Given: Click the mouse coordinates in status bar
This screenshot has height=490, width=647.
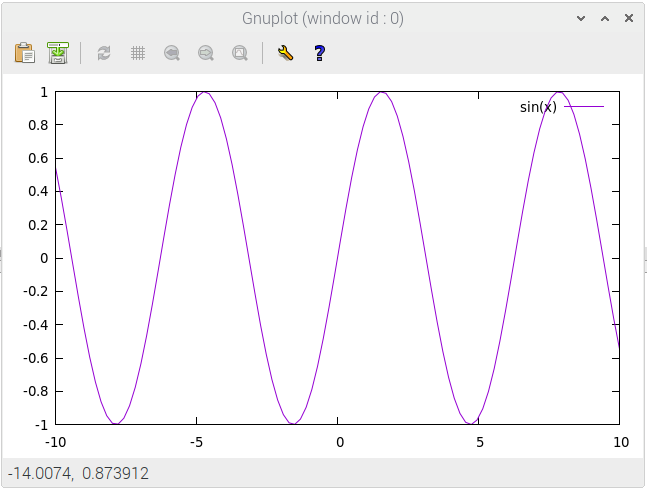Looking at the screenshot, I should [x=78, y=473].
